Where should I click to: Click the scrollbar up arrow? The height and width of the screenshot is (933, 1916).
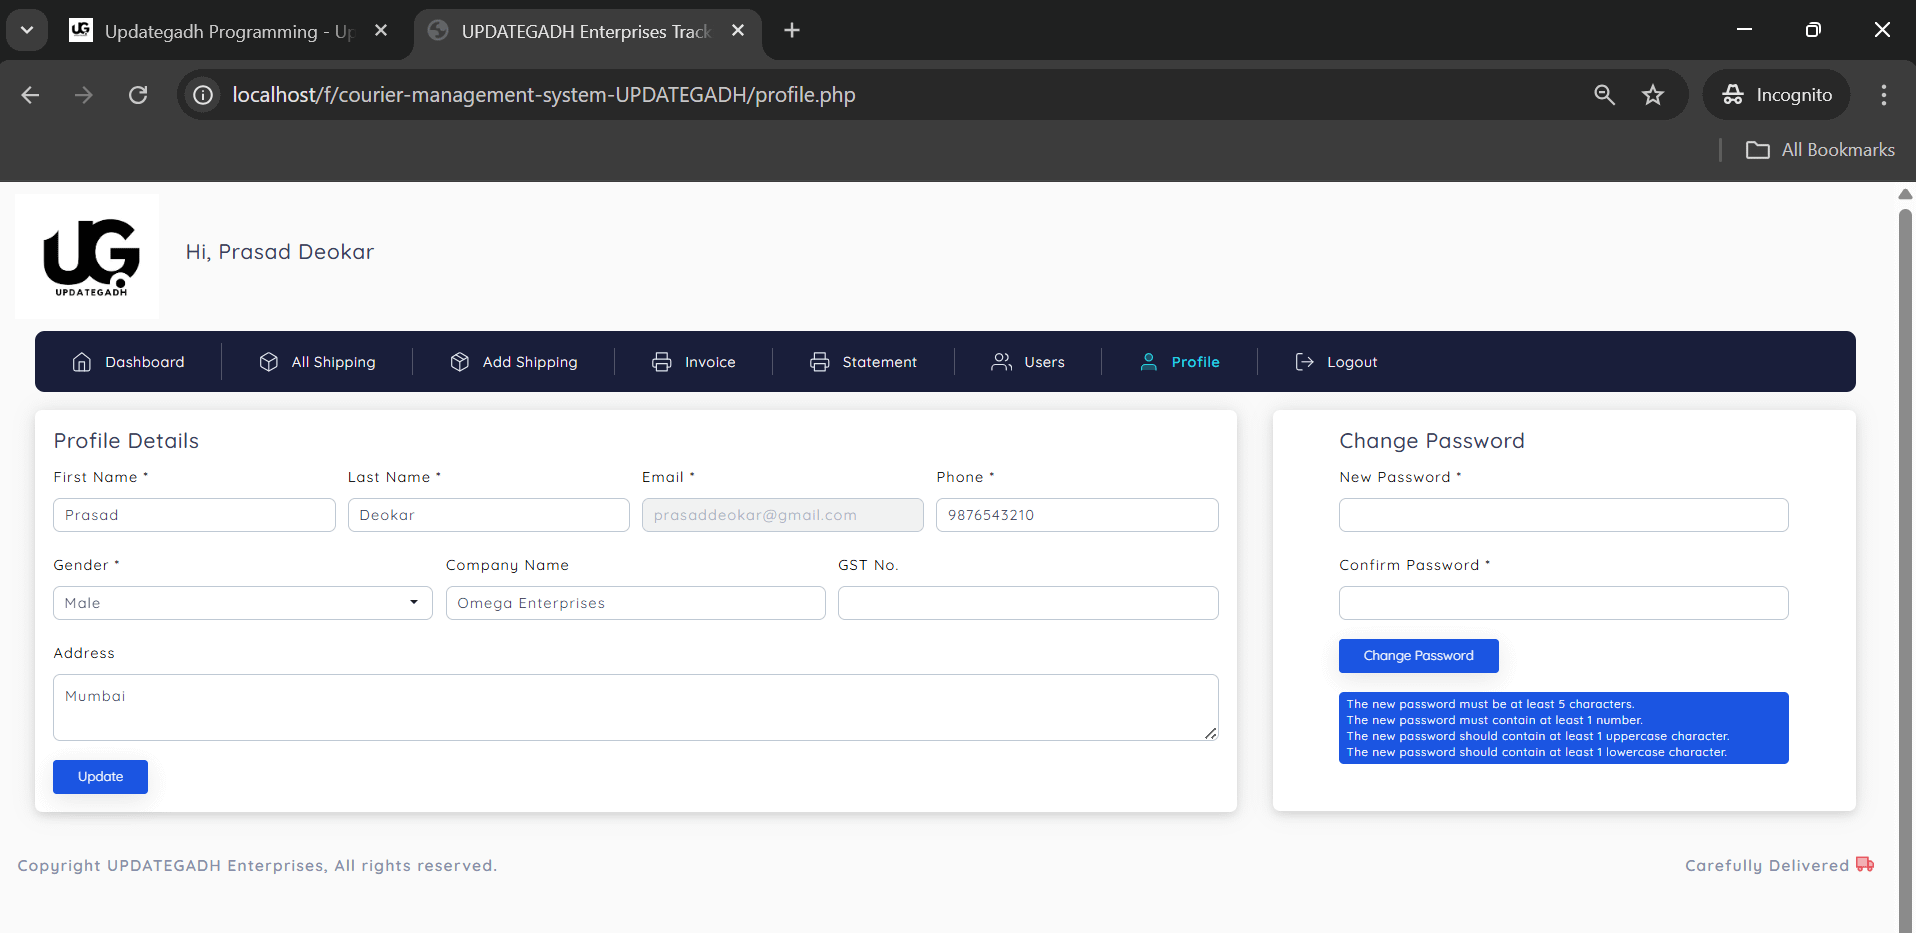[x=1904, y=194]
